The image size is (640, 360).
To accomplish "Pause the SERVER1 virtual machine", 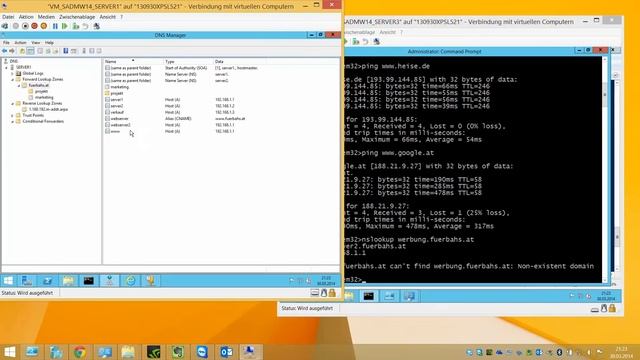I will [55, 26].
